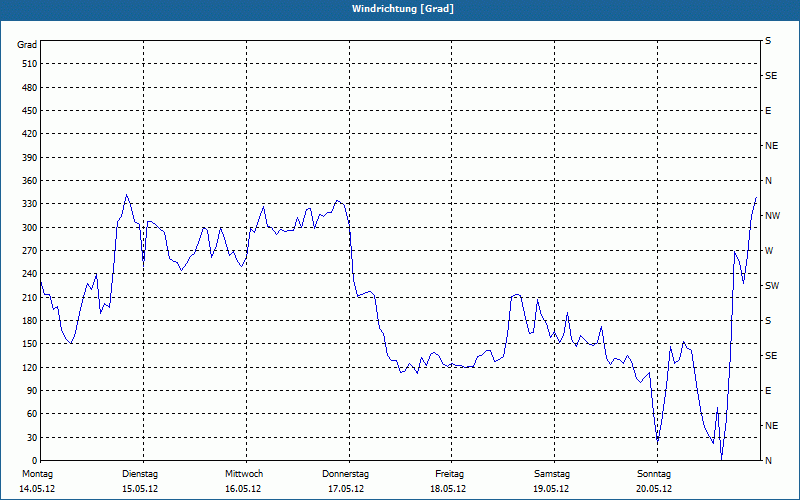
Task: Click the 0 y-axis value
Action: pos(34,461)
